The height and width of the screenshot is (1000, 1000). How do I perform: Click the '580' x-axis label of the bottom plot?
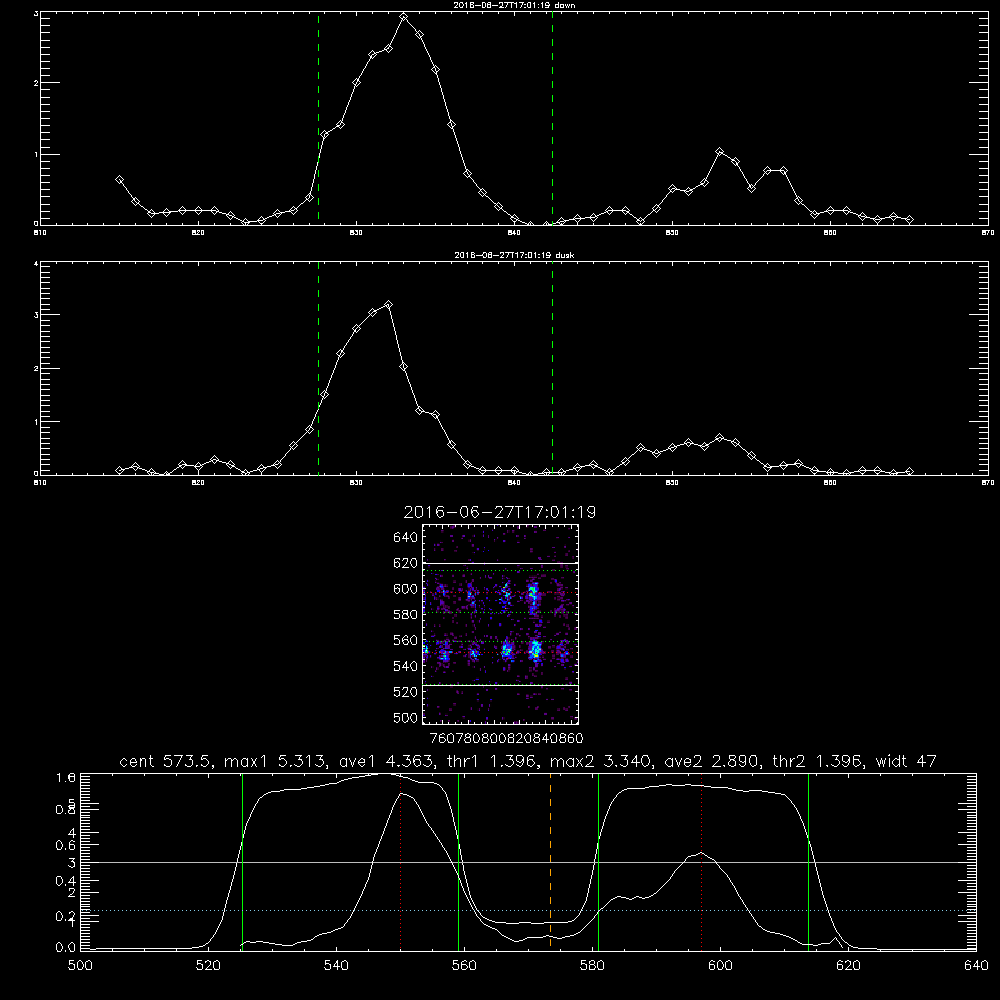point(592,966)
